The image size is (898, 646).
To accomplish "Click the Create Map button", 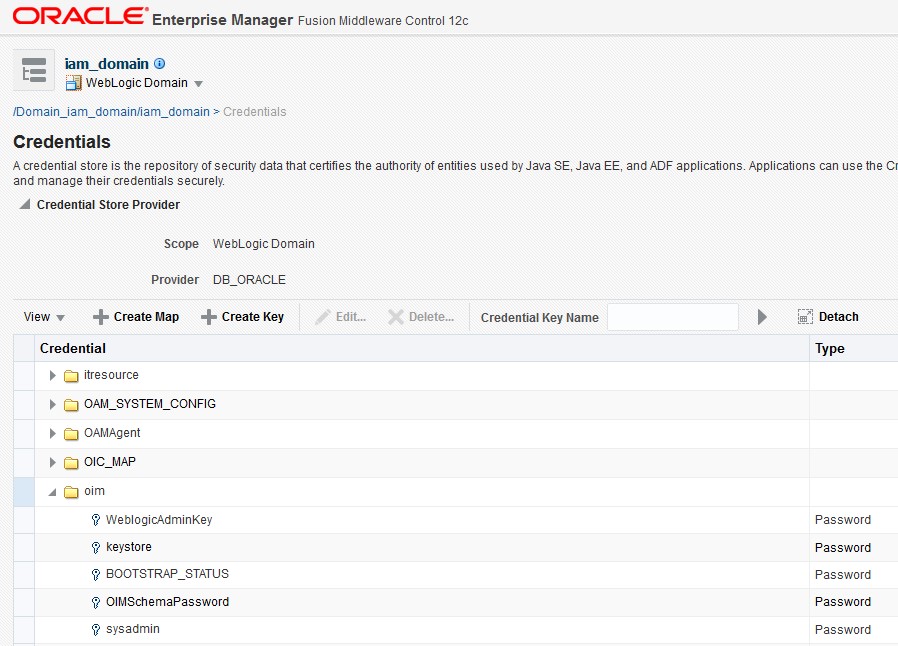I will point(135,317).
